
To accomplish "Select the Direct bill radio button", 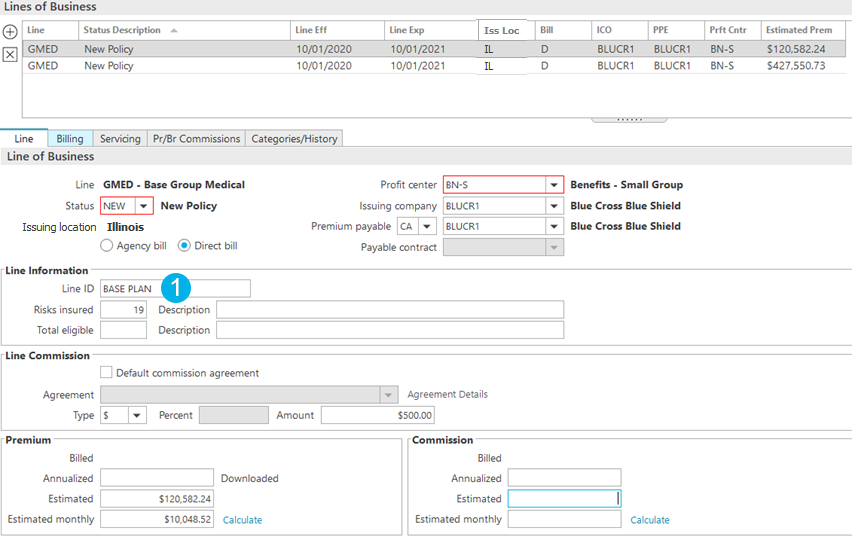I will (184, 246).
